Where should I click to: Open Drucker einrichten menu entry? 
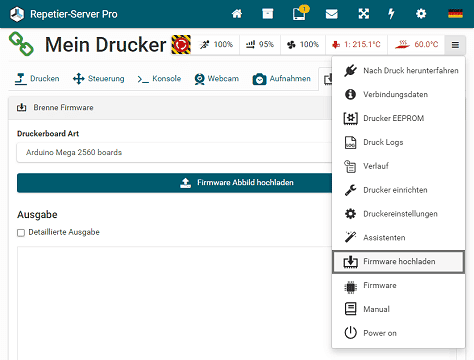coord(398,190)
